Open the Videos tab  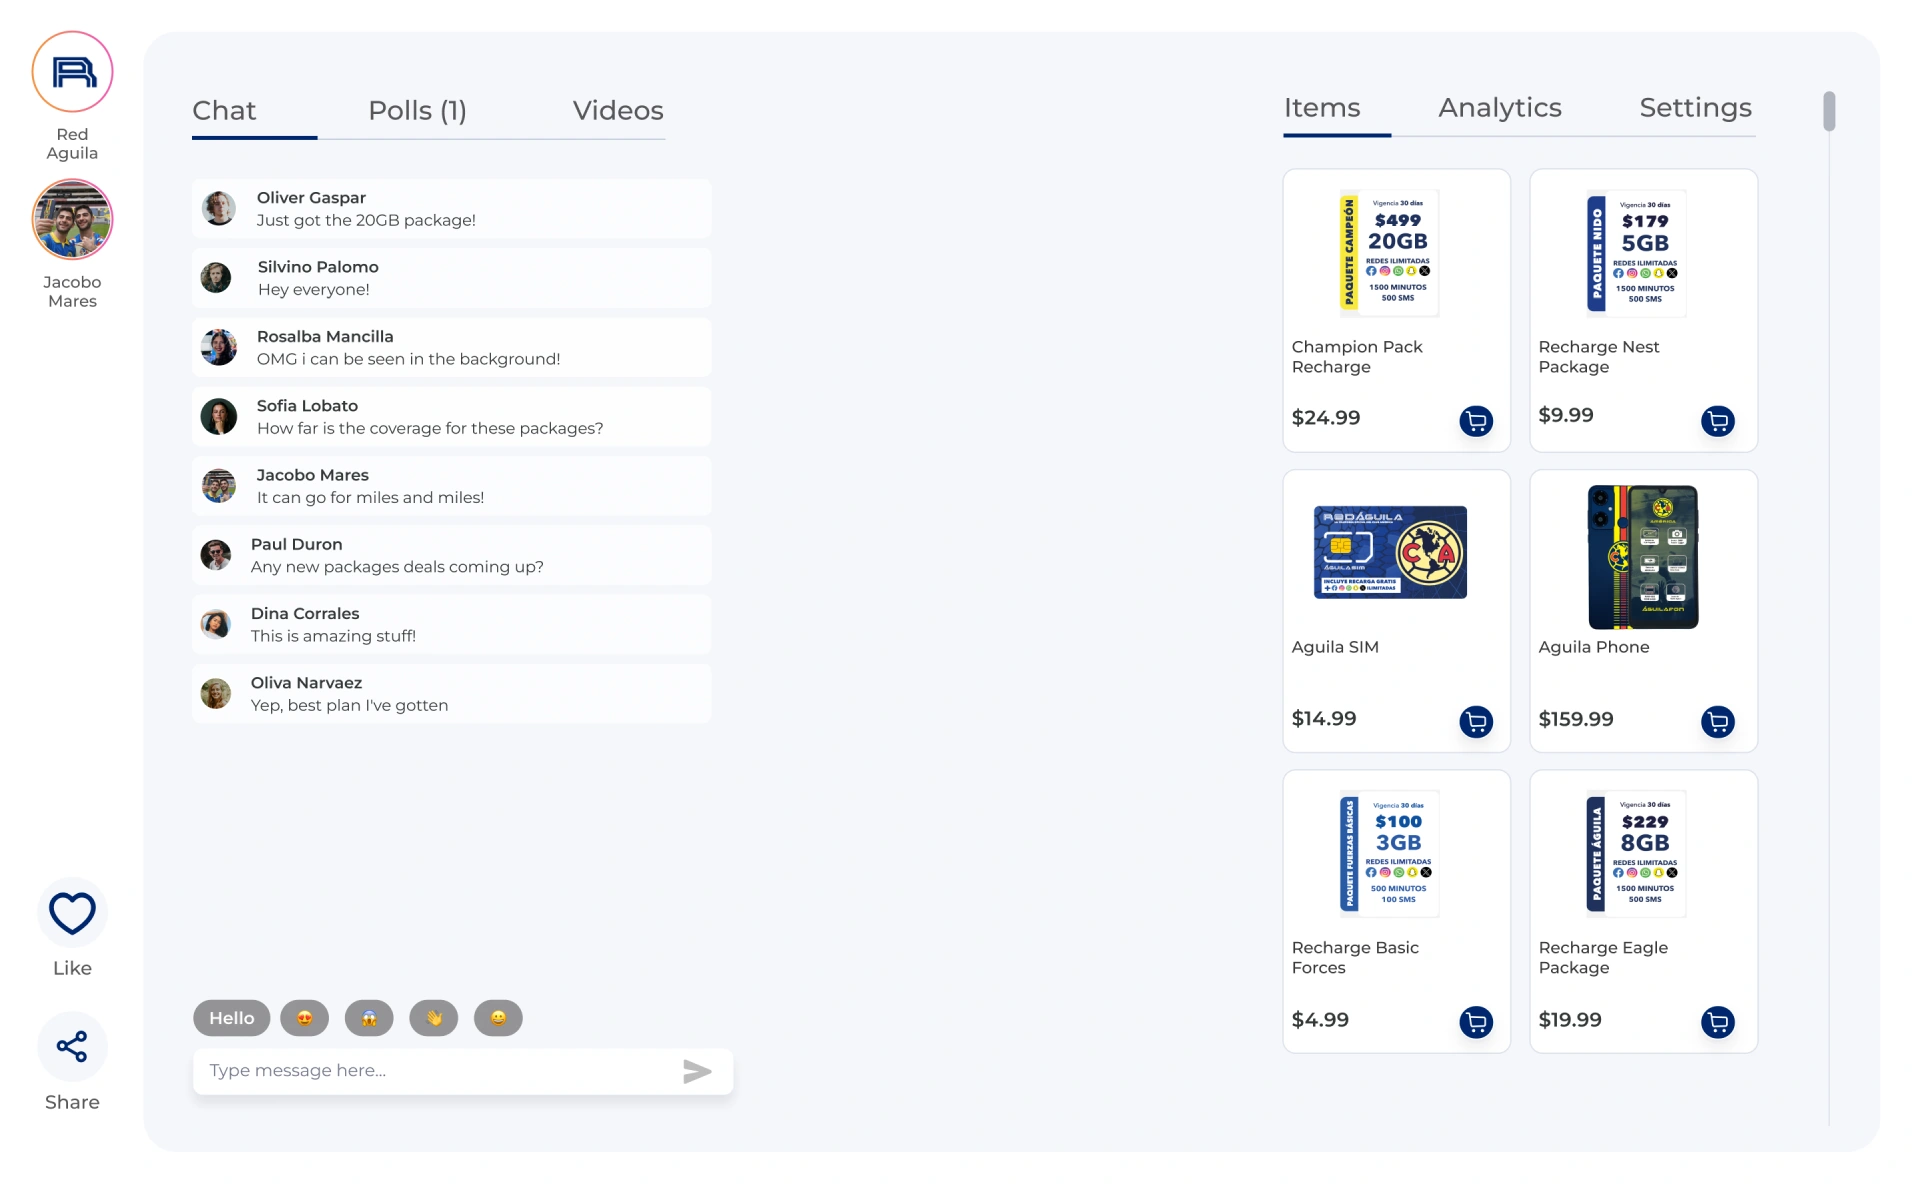click(x=617, y=110)
